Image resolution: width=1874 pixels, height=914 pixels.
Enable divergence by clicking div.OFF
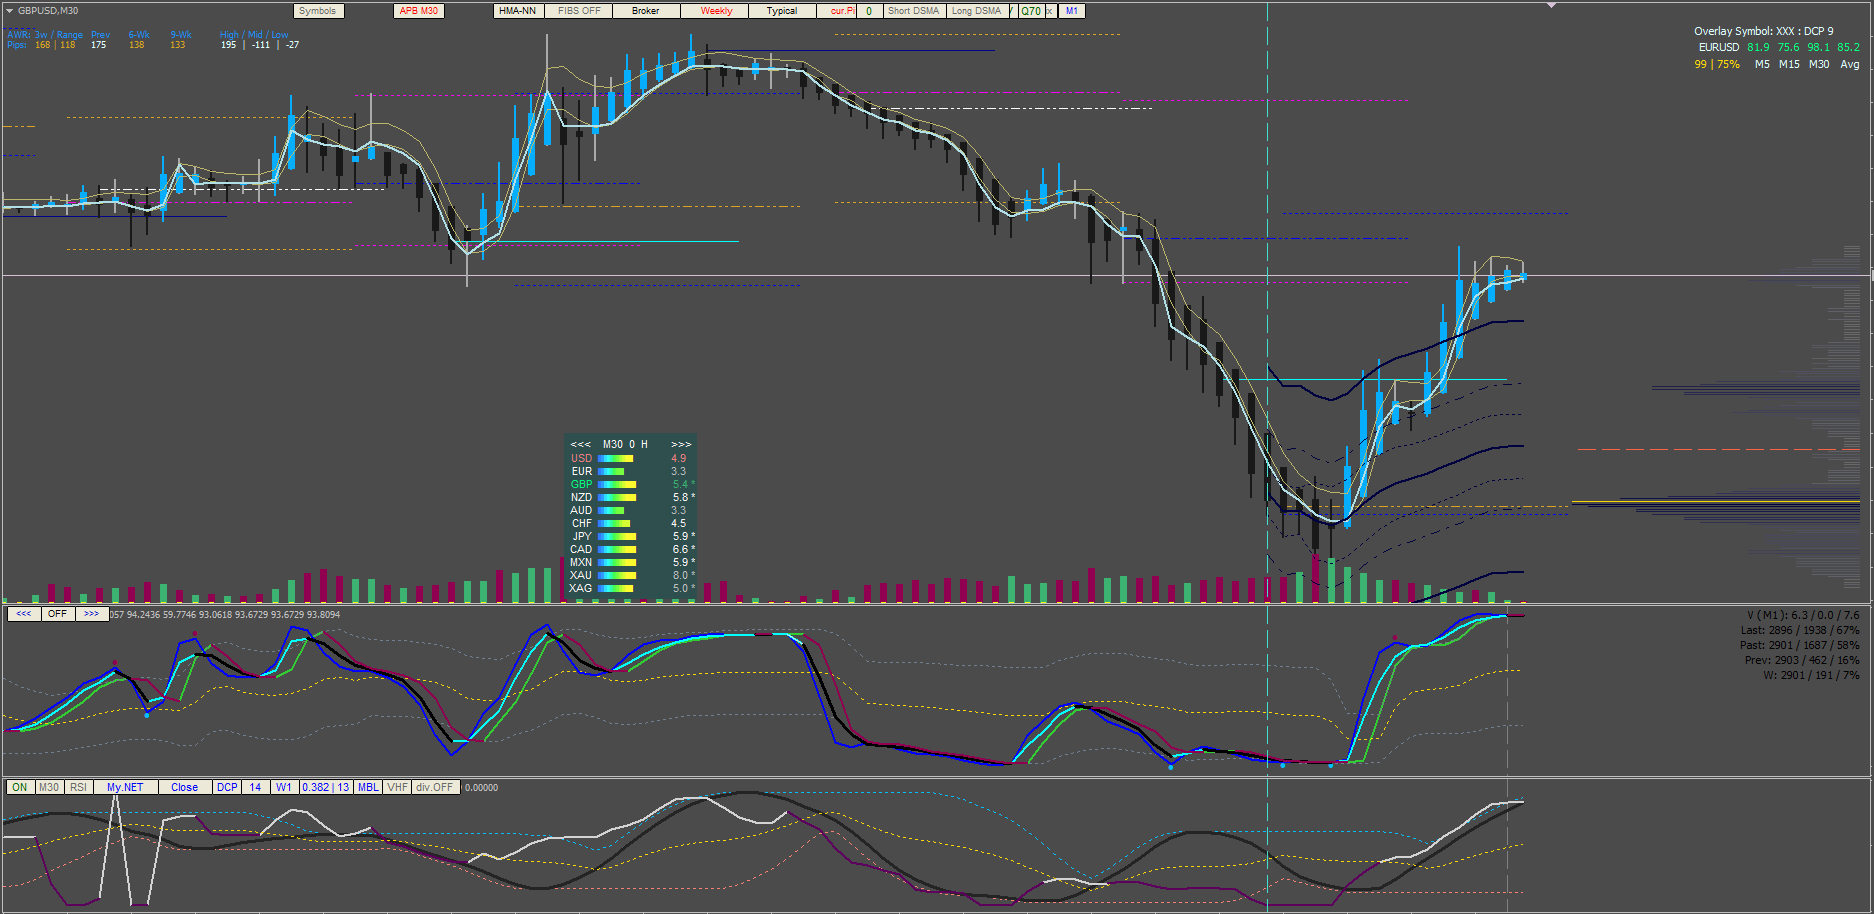(435, 787)
